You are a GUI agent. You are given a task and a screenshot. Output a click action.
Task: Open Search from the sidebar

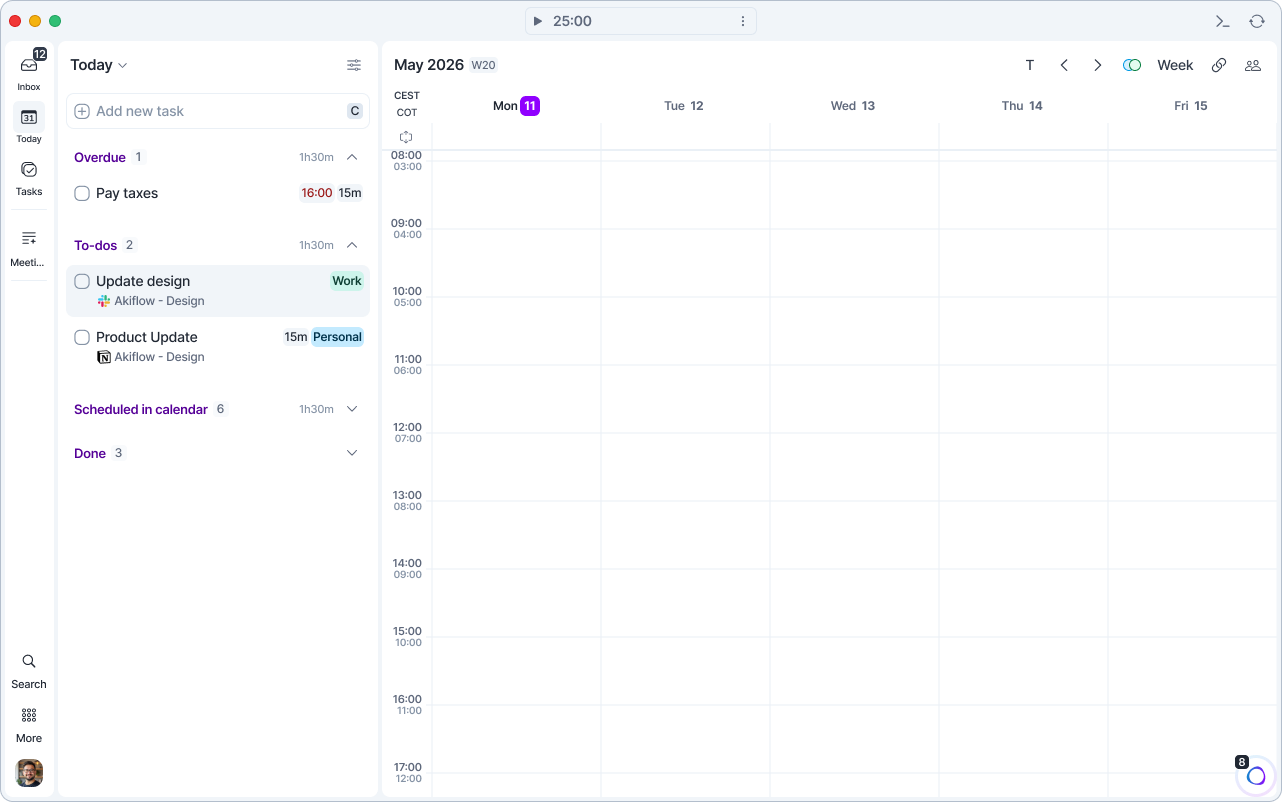[29, 670]
